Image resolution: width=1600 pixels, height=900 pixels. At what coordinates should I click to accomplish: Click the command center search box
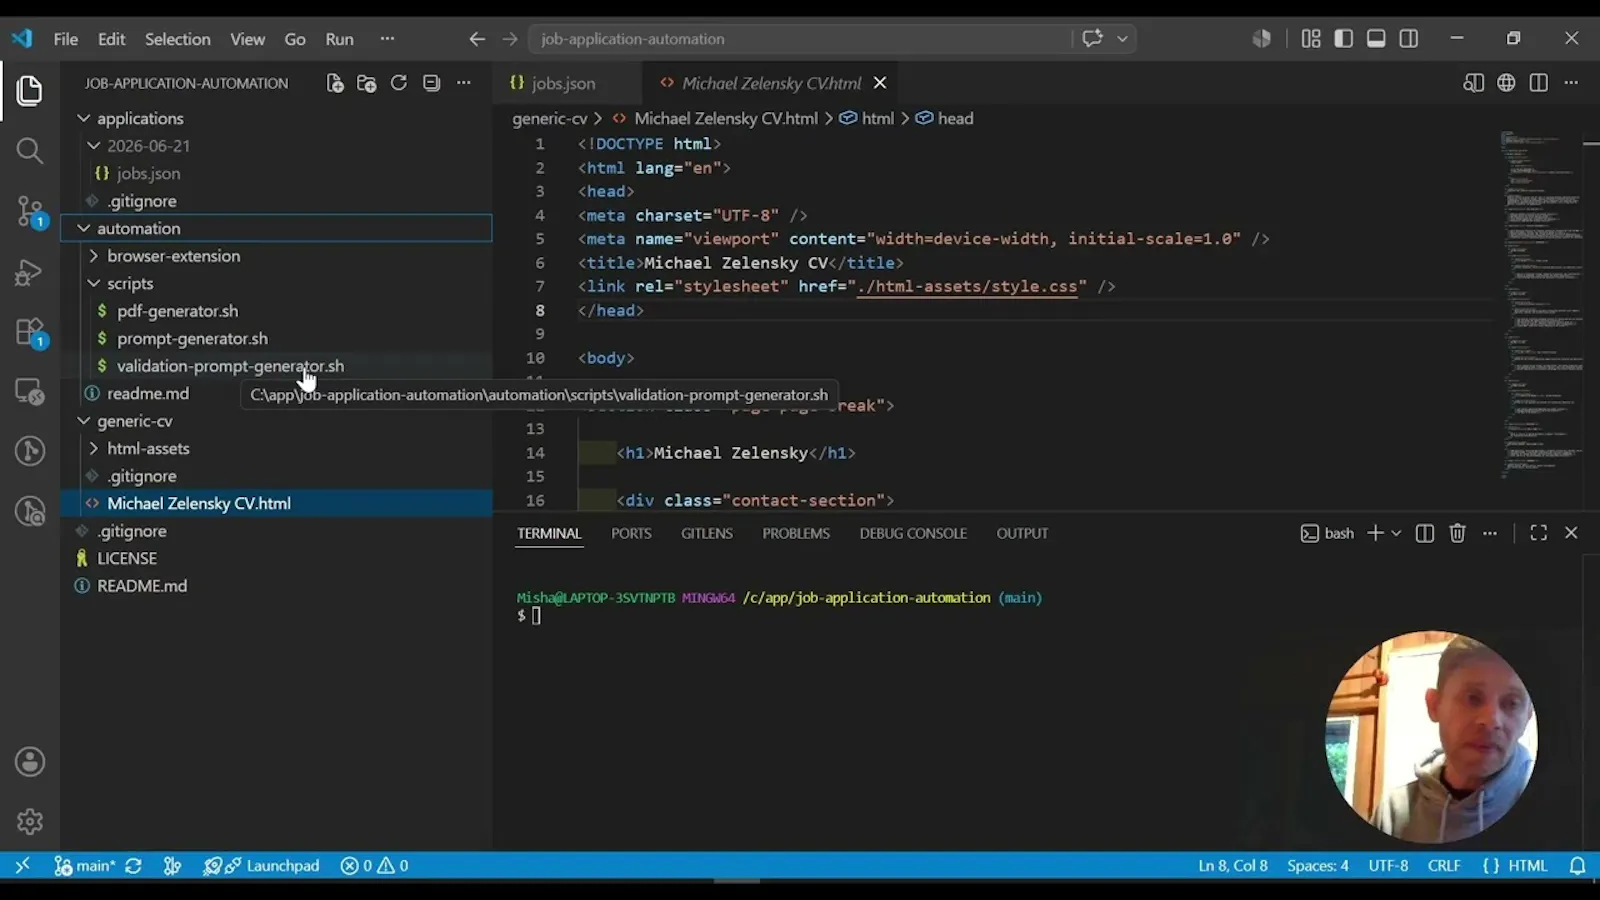click(x=800, y=39)
